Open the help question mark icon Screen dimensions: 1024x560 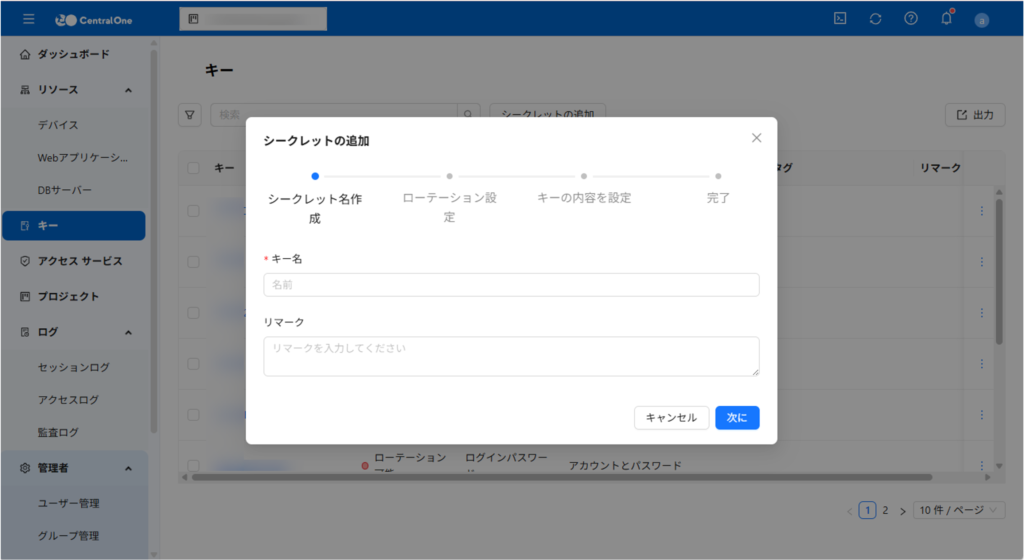[x=910, y=19]
